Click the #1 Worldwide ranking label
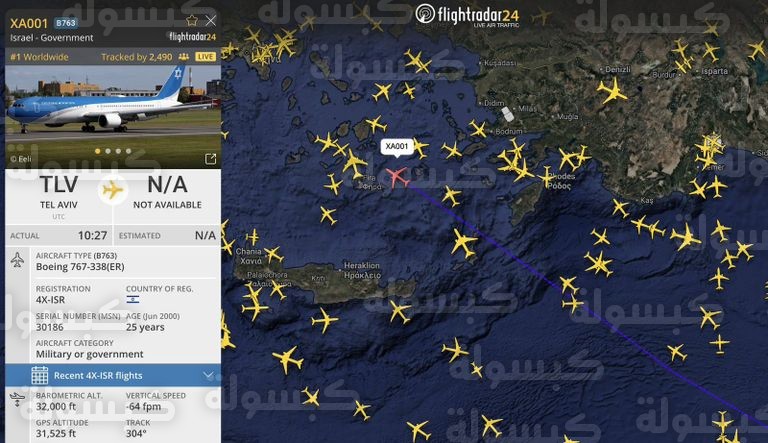This screenshot has width=768, height=443. pos(39,57)
